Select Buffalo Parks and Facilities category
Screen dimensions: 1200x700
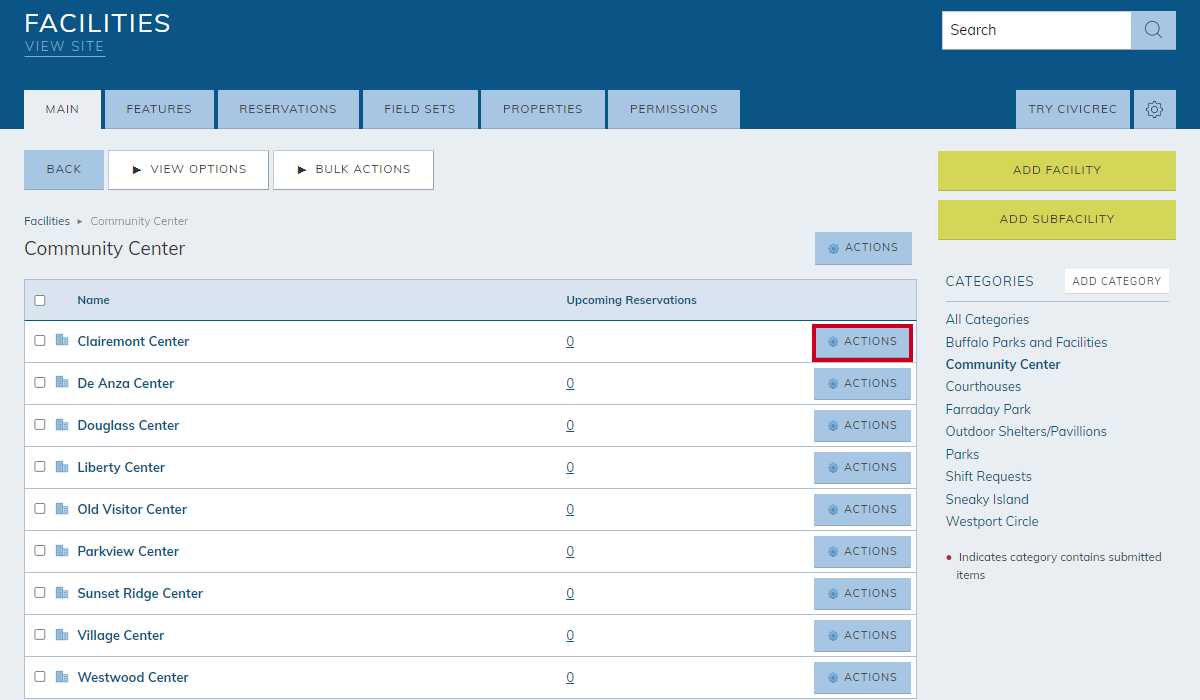coord(1026,342)
